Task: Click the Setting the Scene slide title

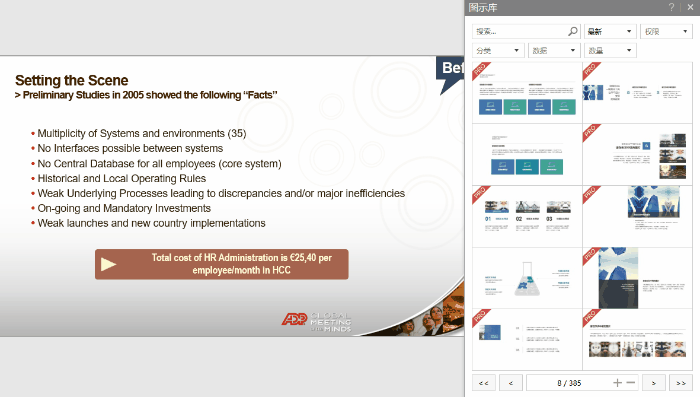Action: pyautogui.click(x=72, y=80)
